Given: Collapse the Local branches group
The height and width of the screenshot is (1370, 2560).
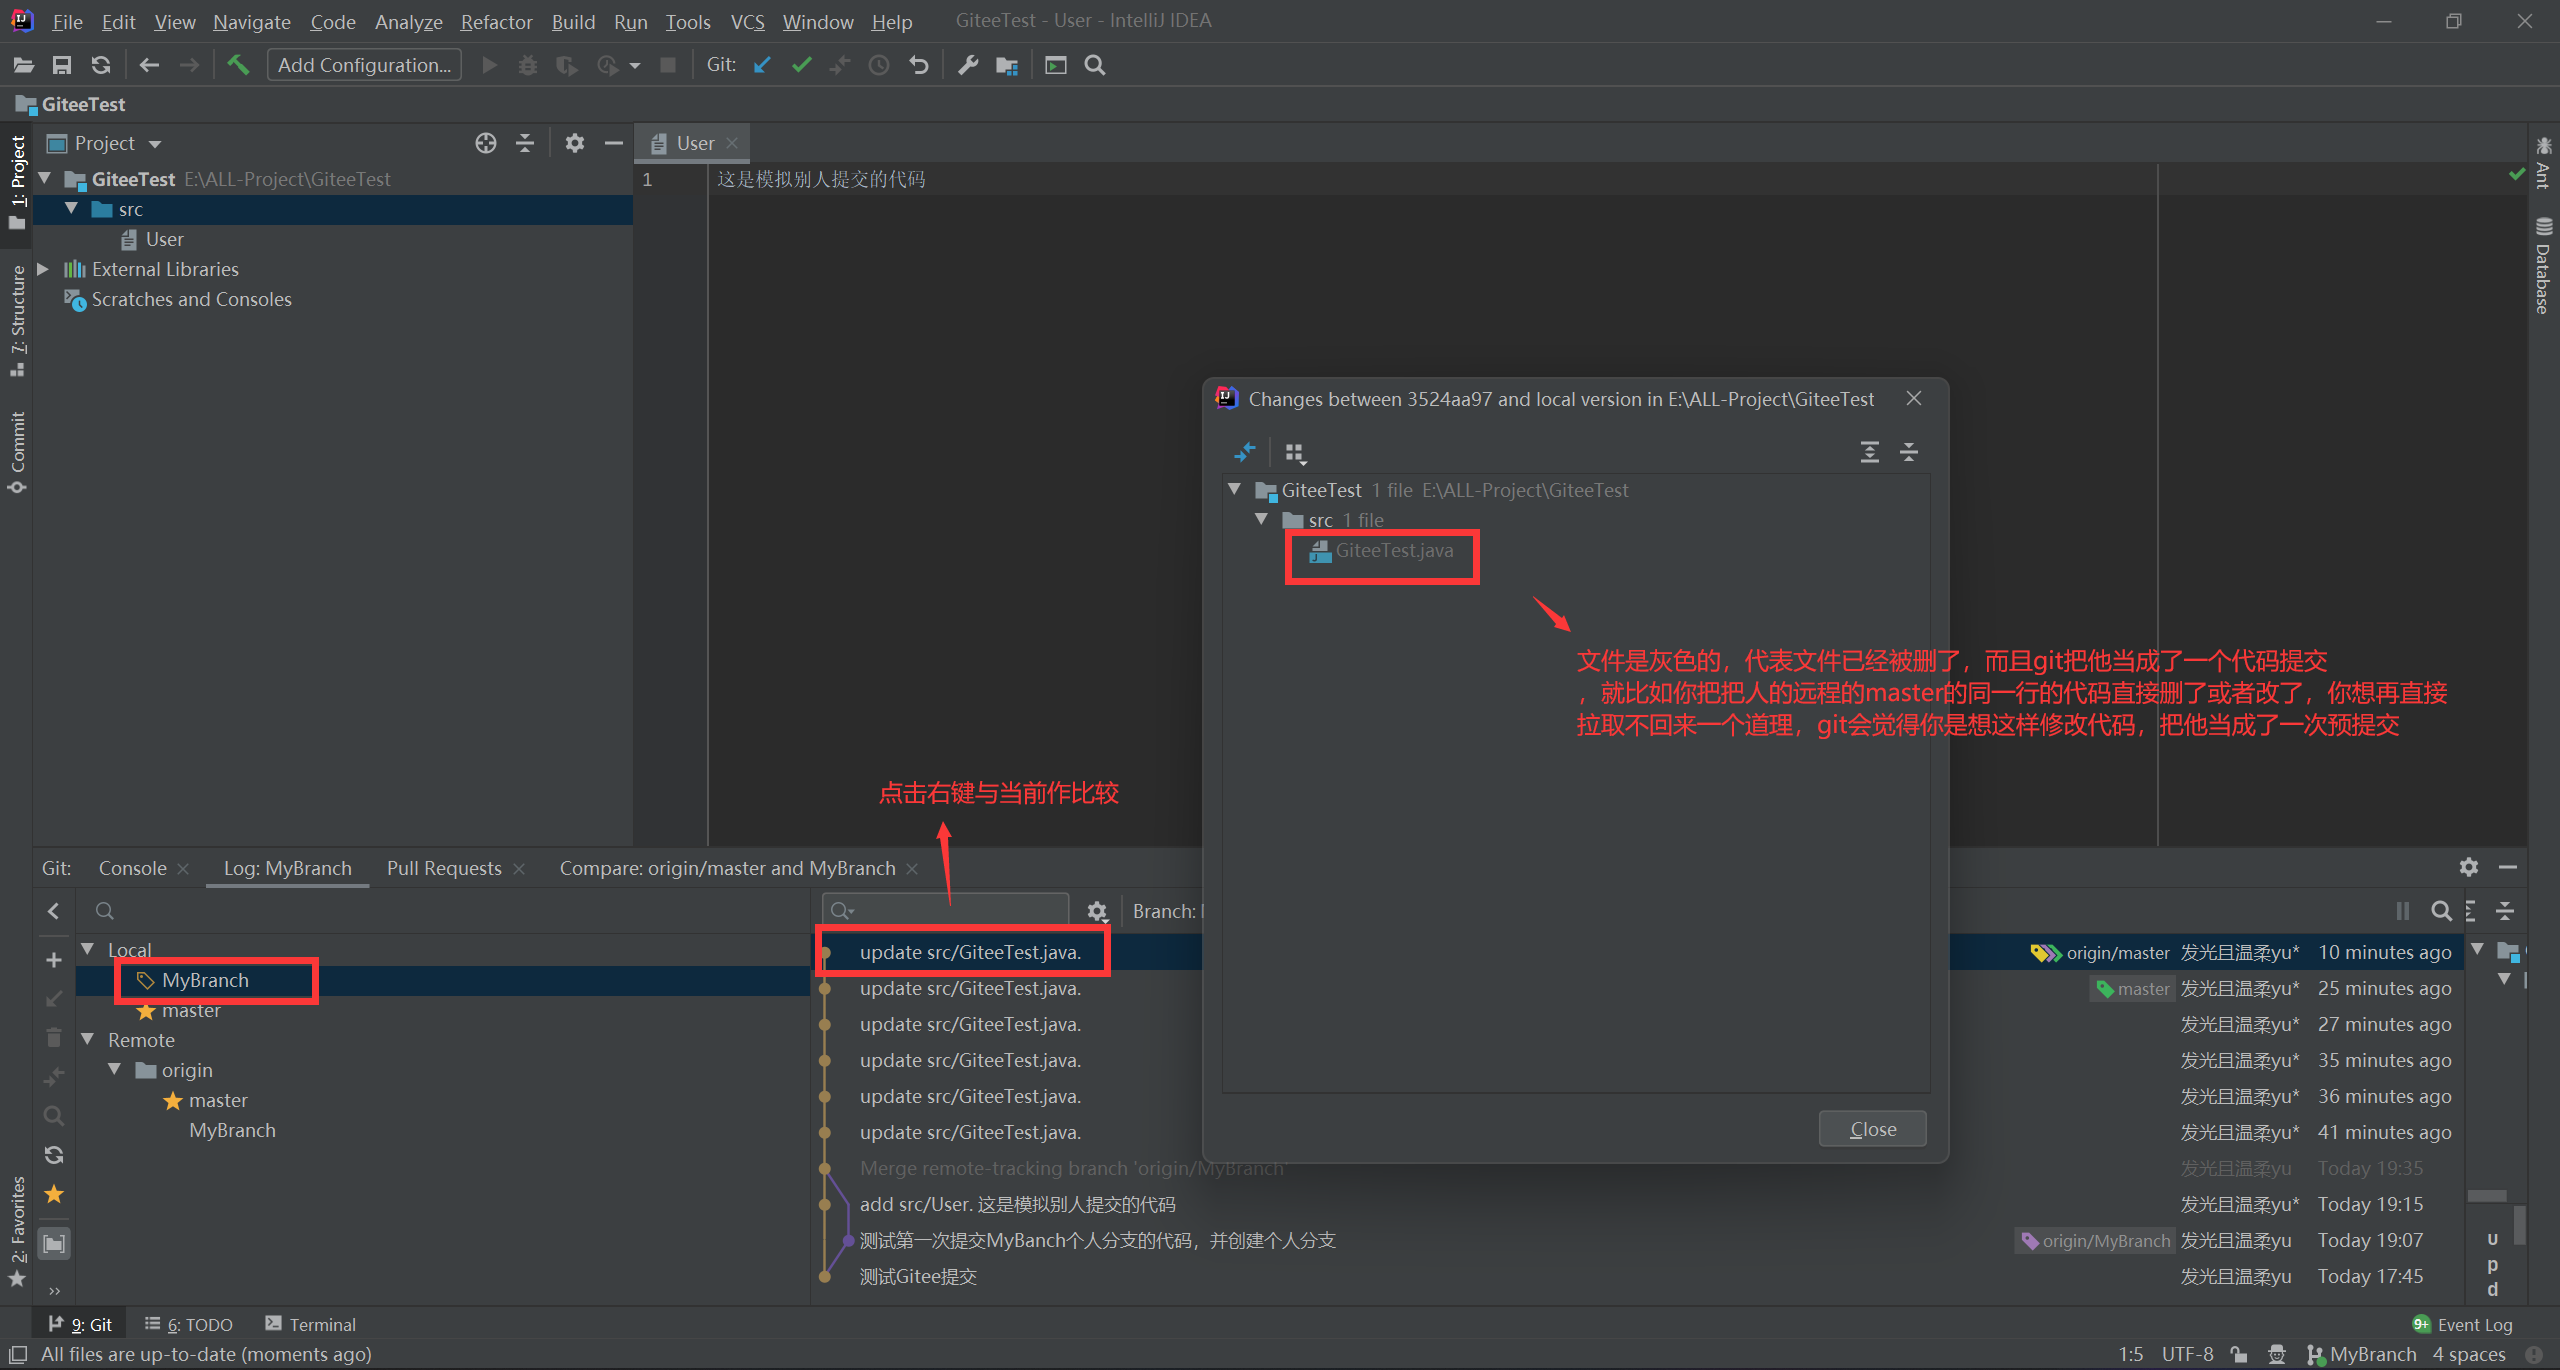Looking at the screenshot, I should 88,949.
